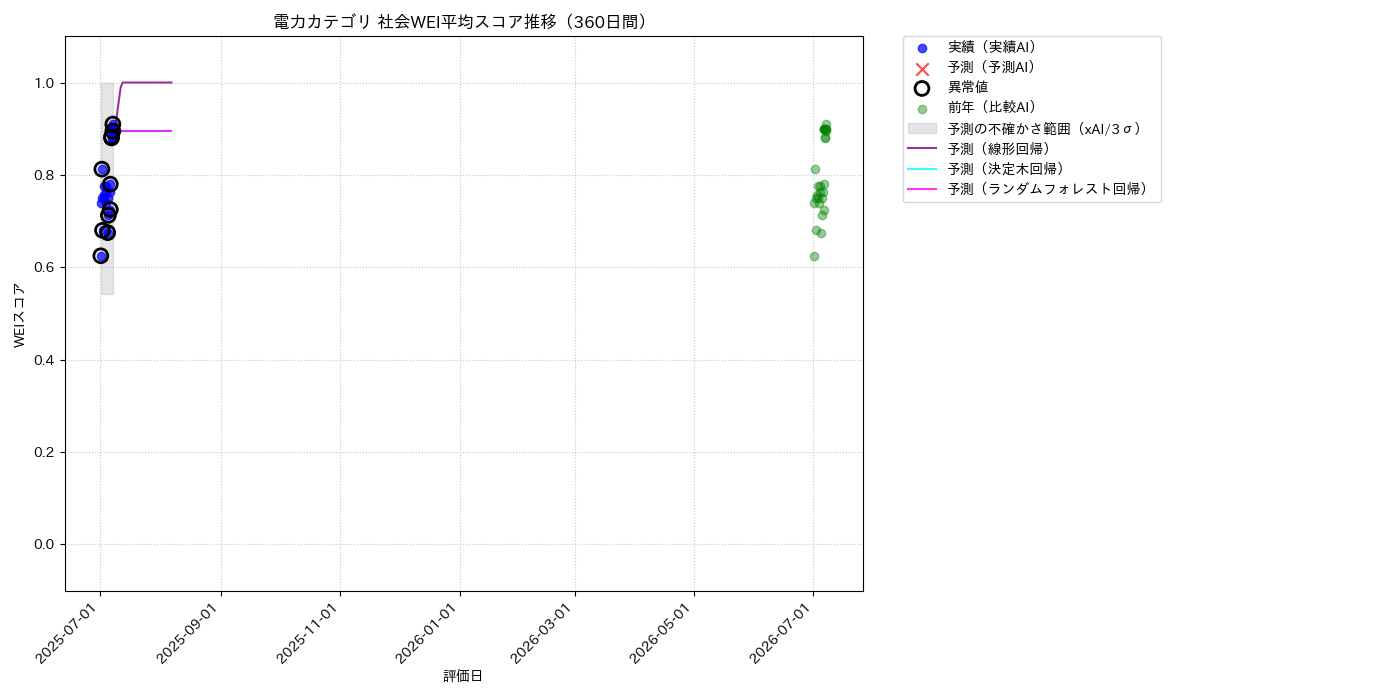
Task: Click the x-axis label 評価日
Action: [x=463, y=676]
